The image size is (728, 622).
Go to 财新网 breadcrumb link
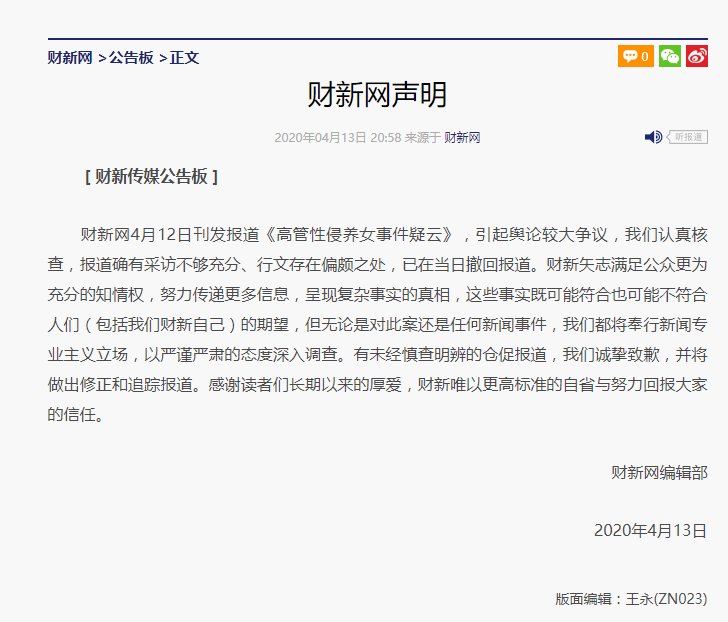[70, 58]
